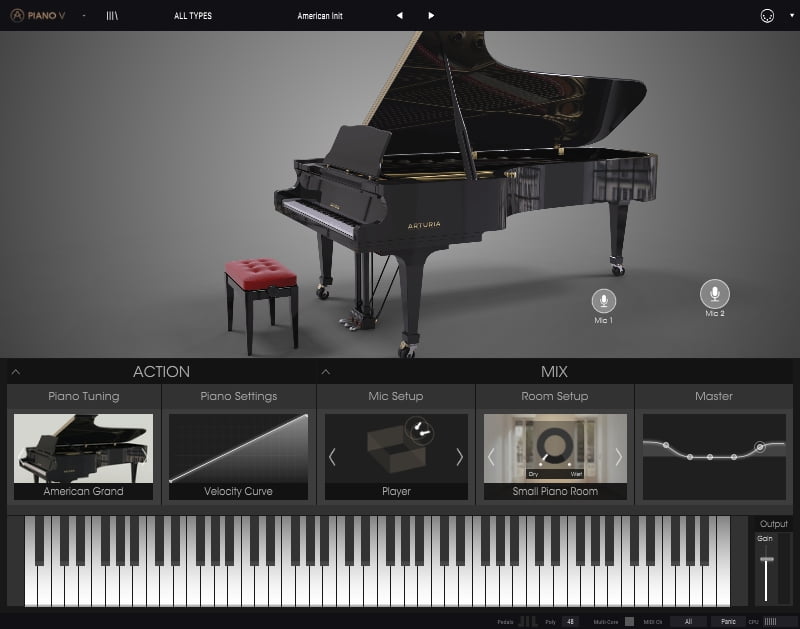The height and width of the screenshot is (629, 800).
Task: Open the Room Setup tab
Action: click(555, 396)
